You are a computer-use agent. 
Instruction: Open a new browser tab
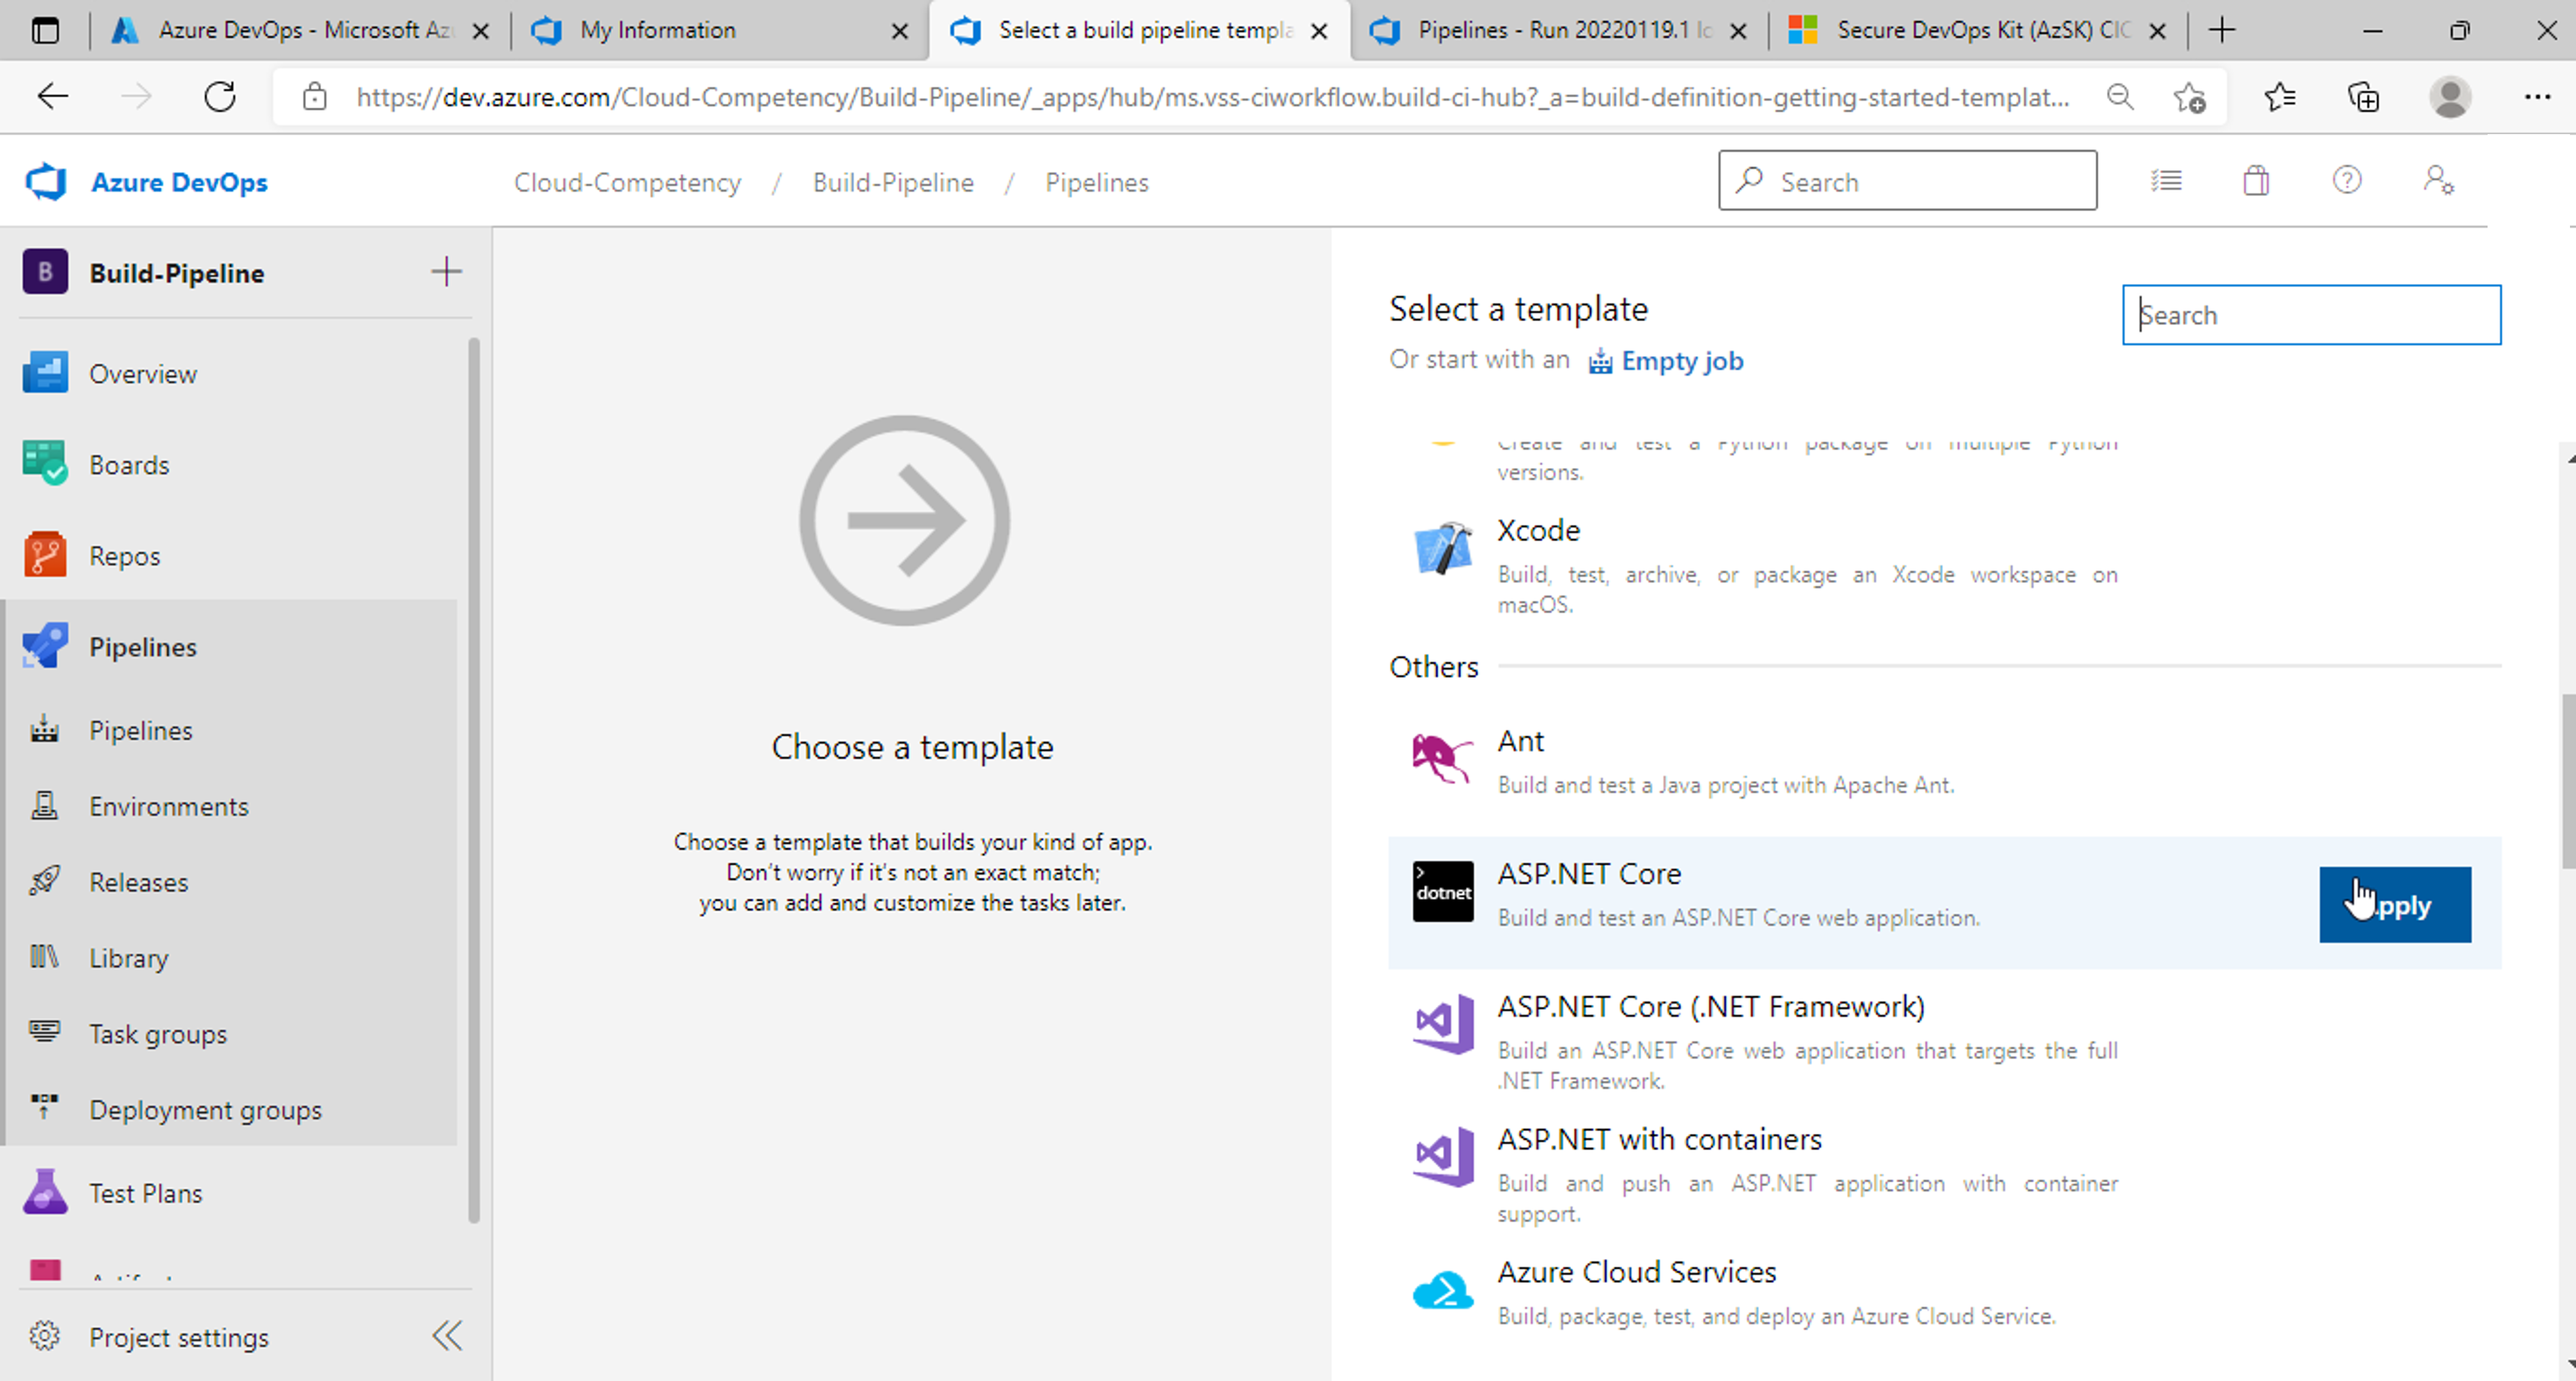(x=2222, y=30)
